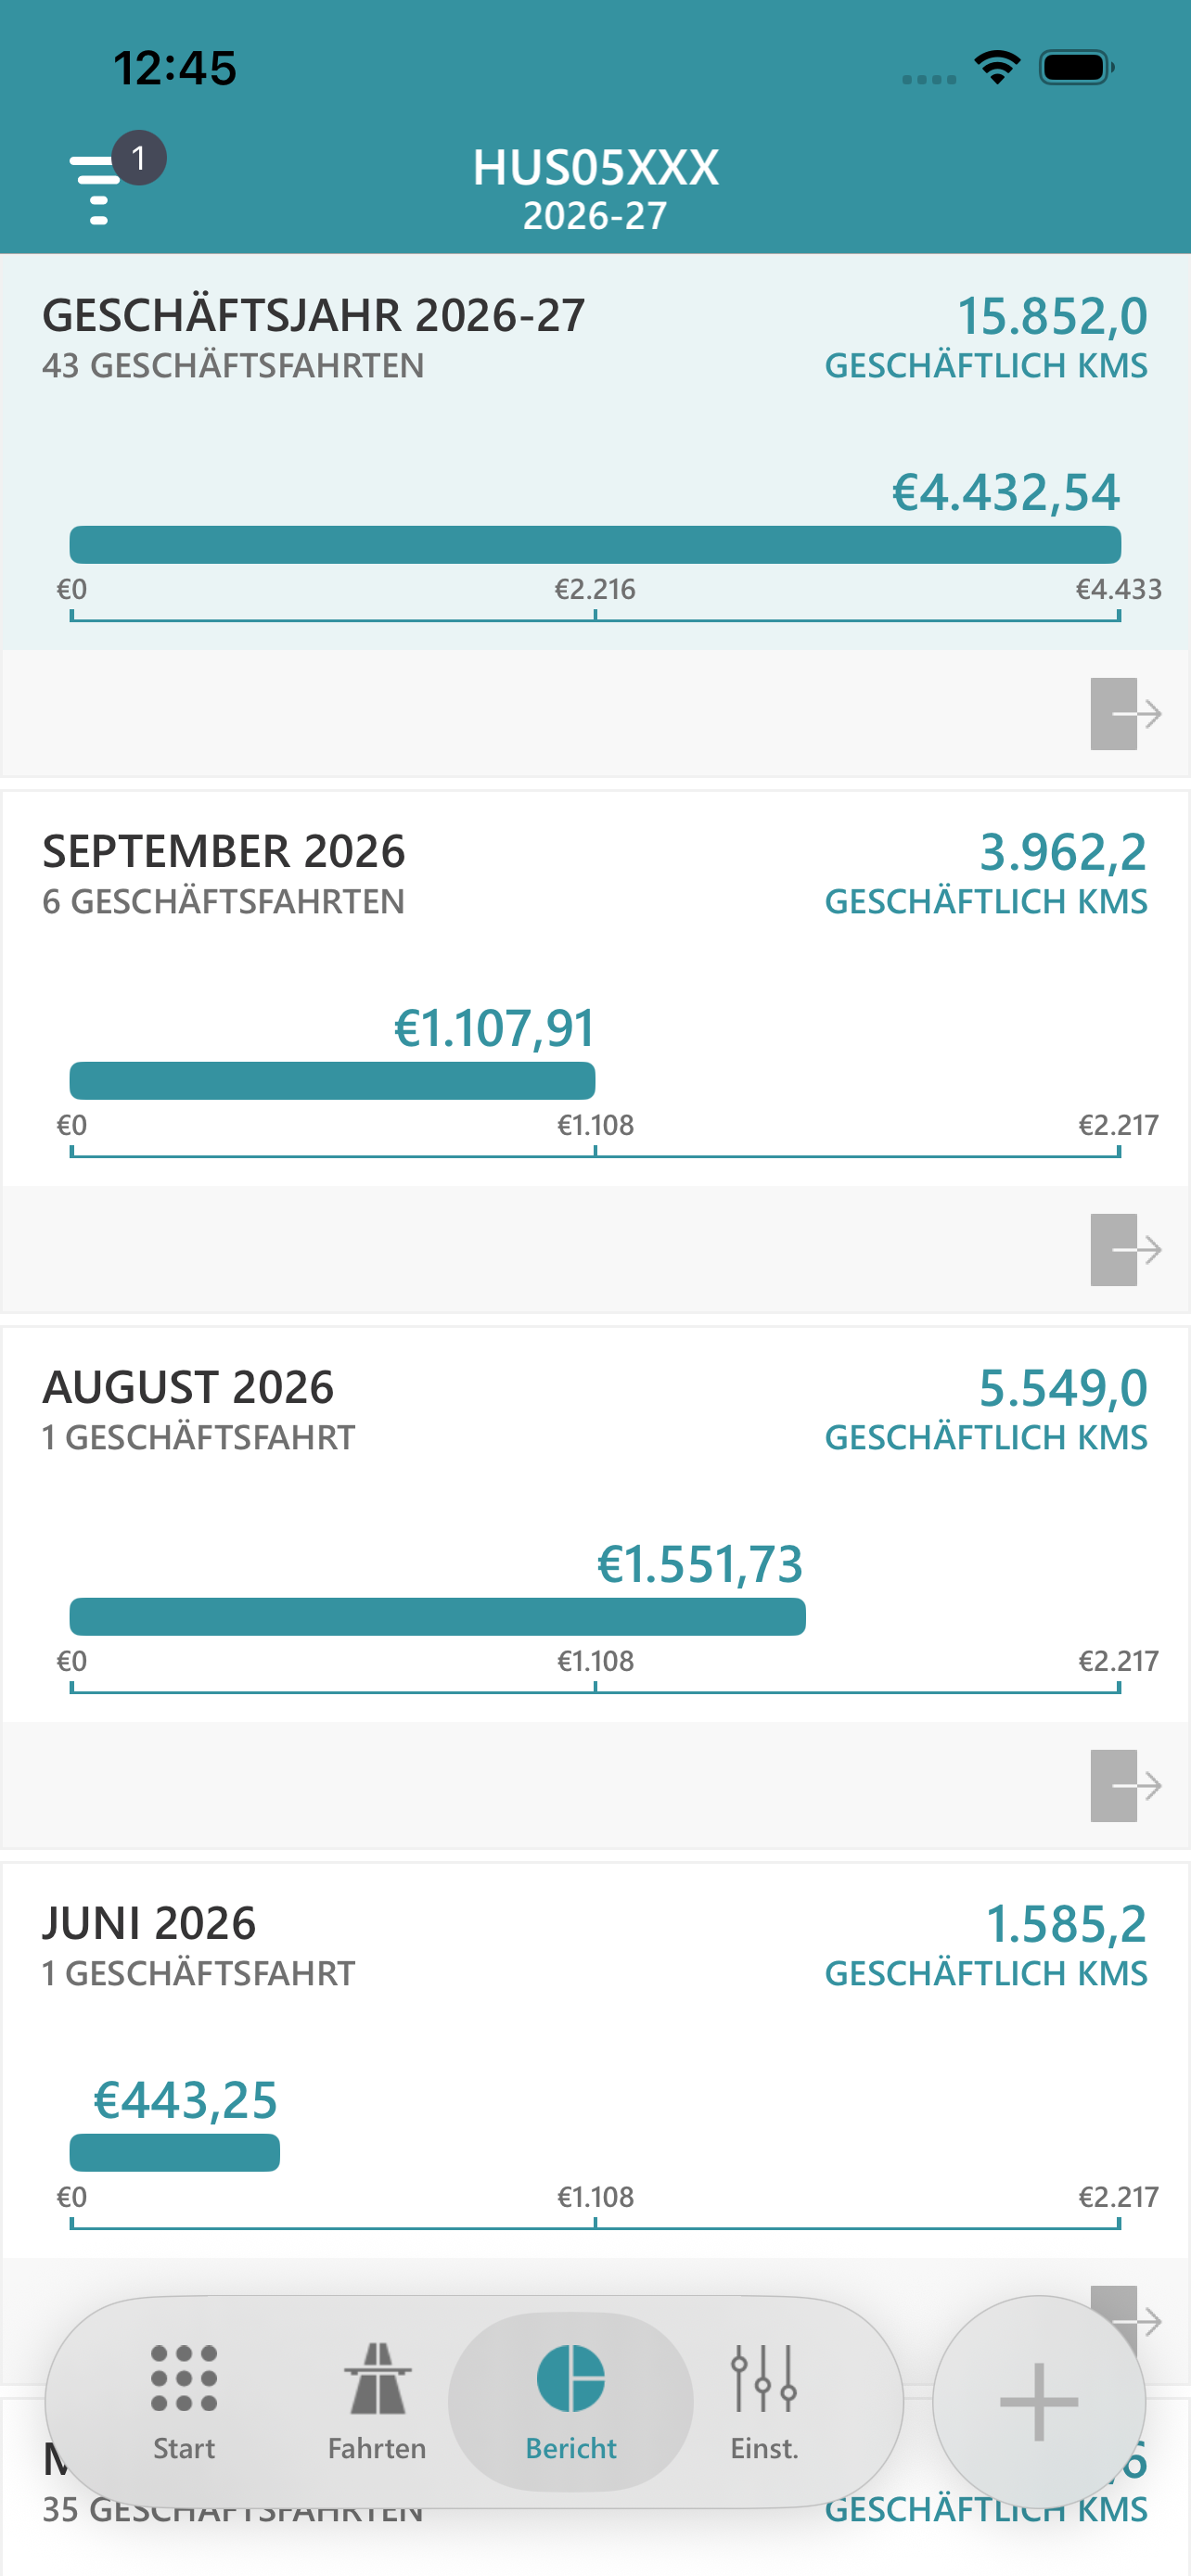
Task: Tap the €1.107,91 September progress bar
Action: (x=332, y=1081)
